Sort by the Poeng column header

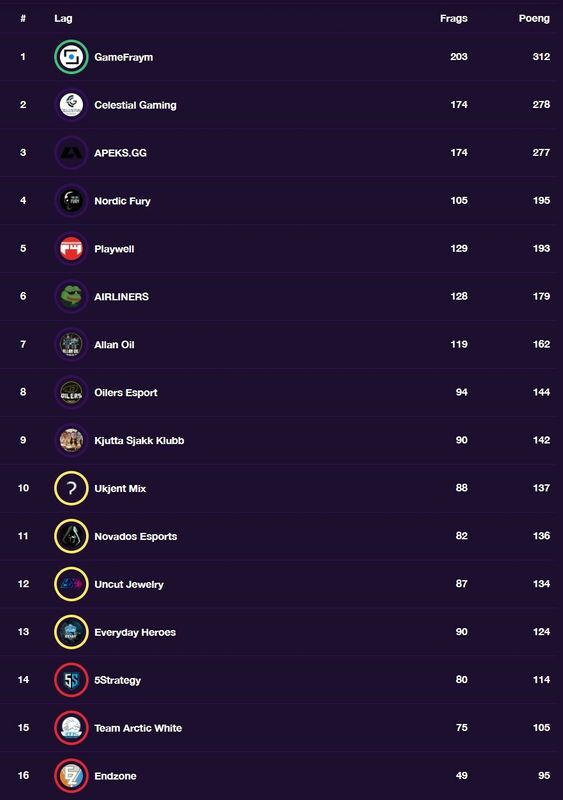pyautogui.click(x=534, y=18)
